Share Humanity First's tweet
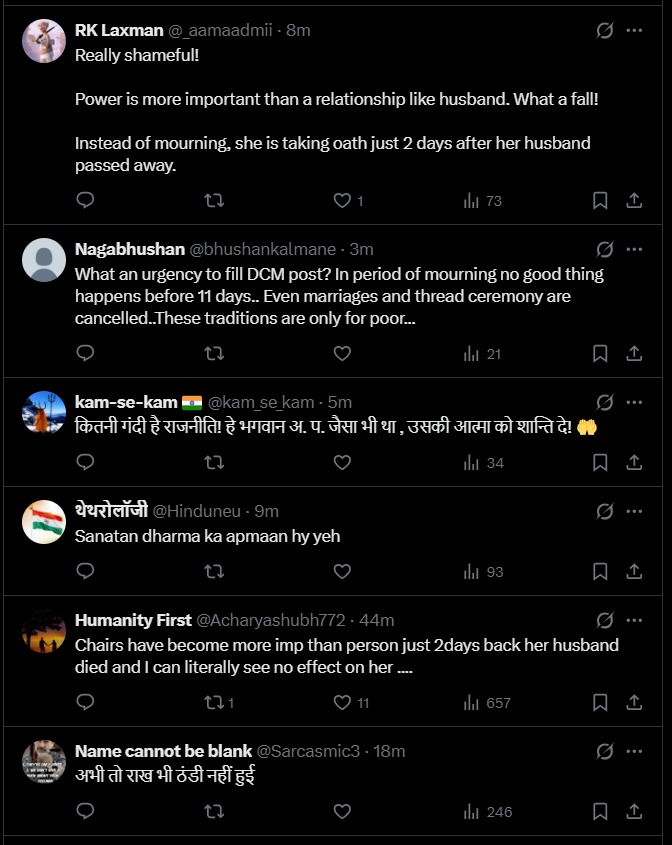Image resolution: width=672 pixels, height=845 pixels. pyautogui.click(x=634, y=703)
